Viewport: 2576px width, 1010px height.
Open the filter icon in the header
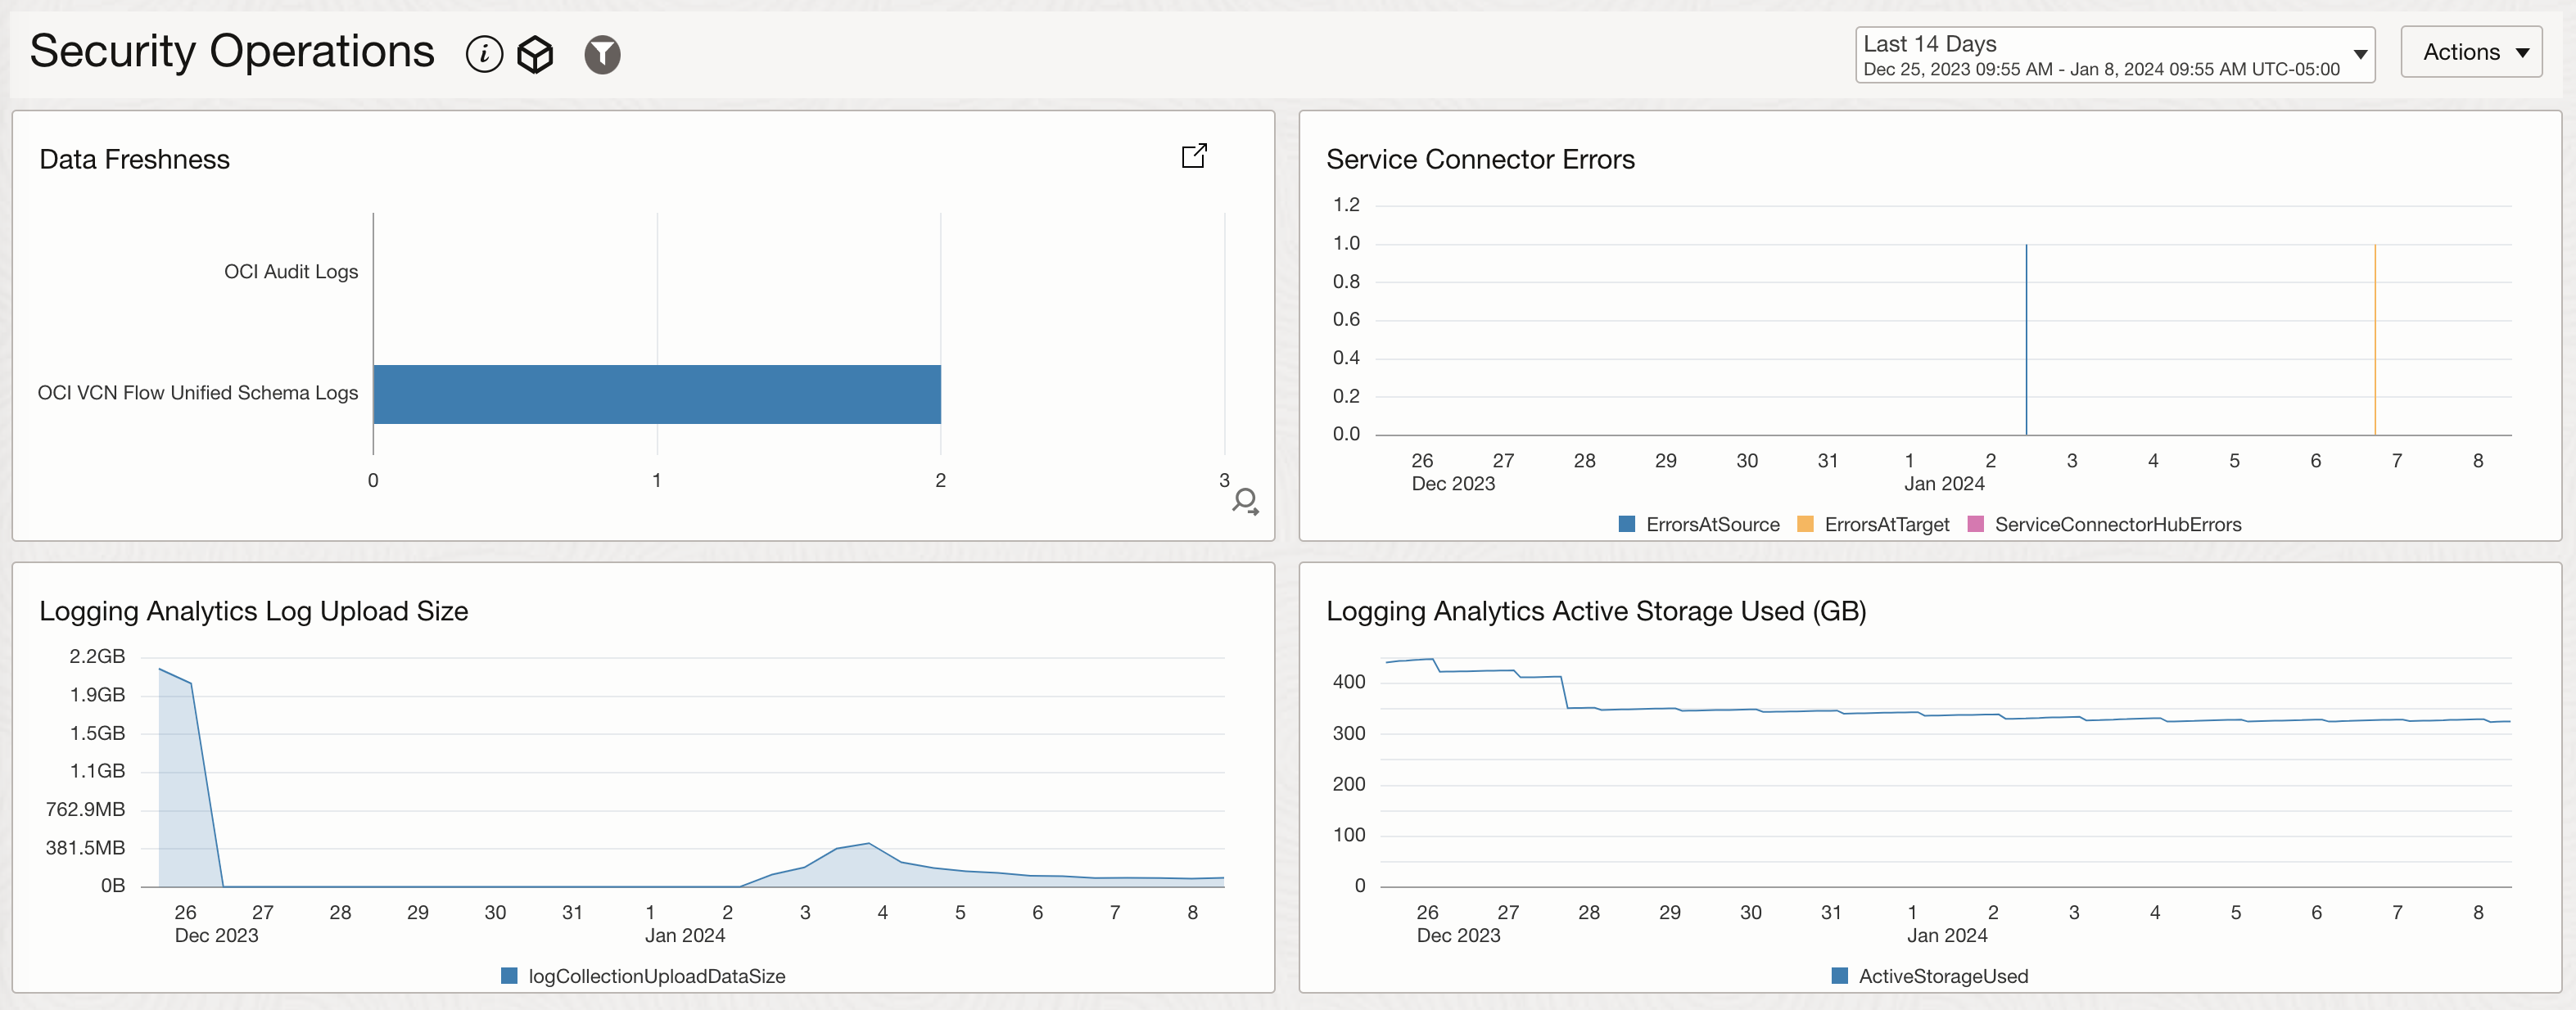coord(601,55)
